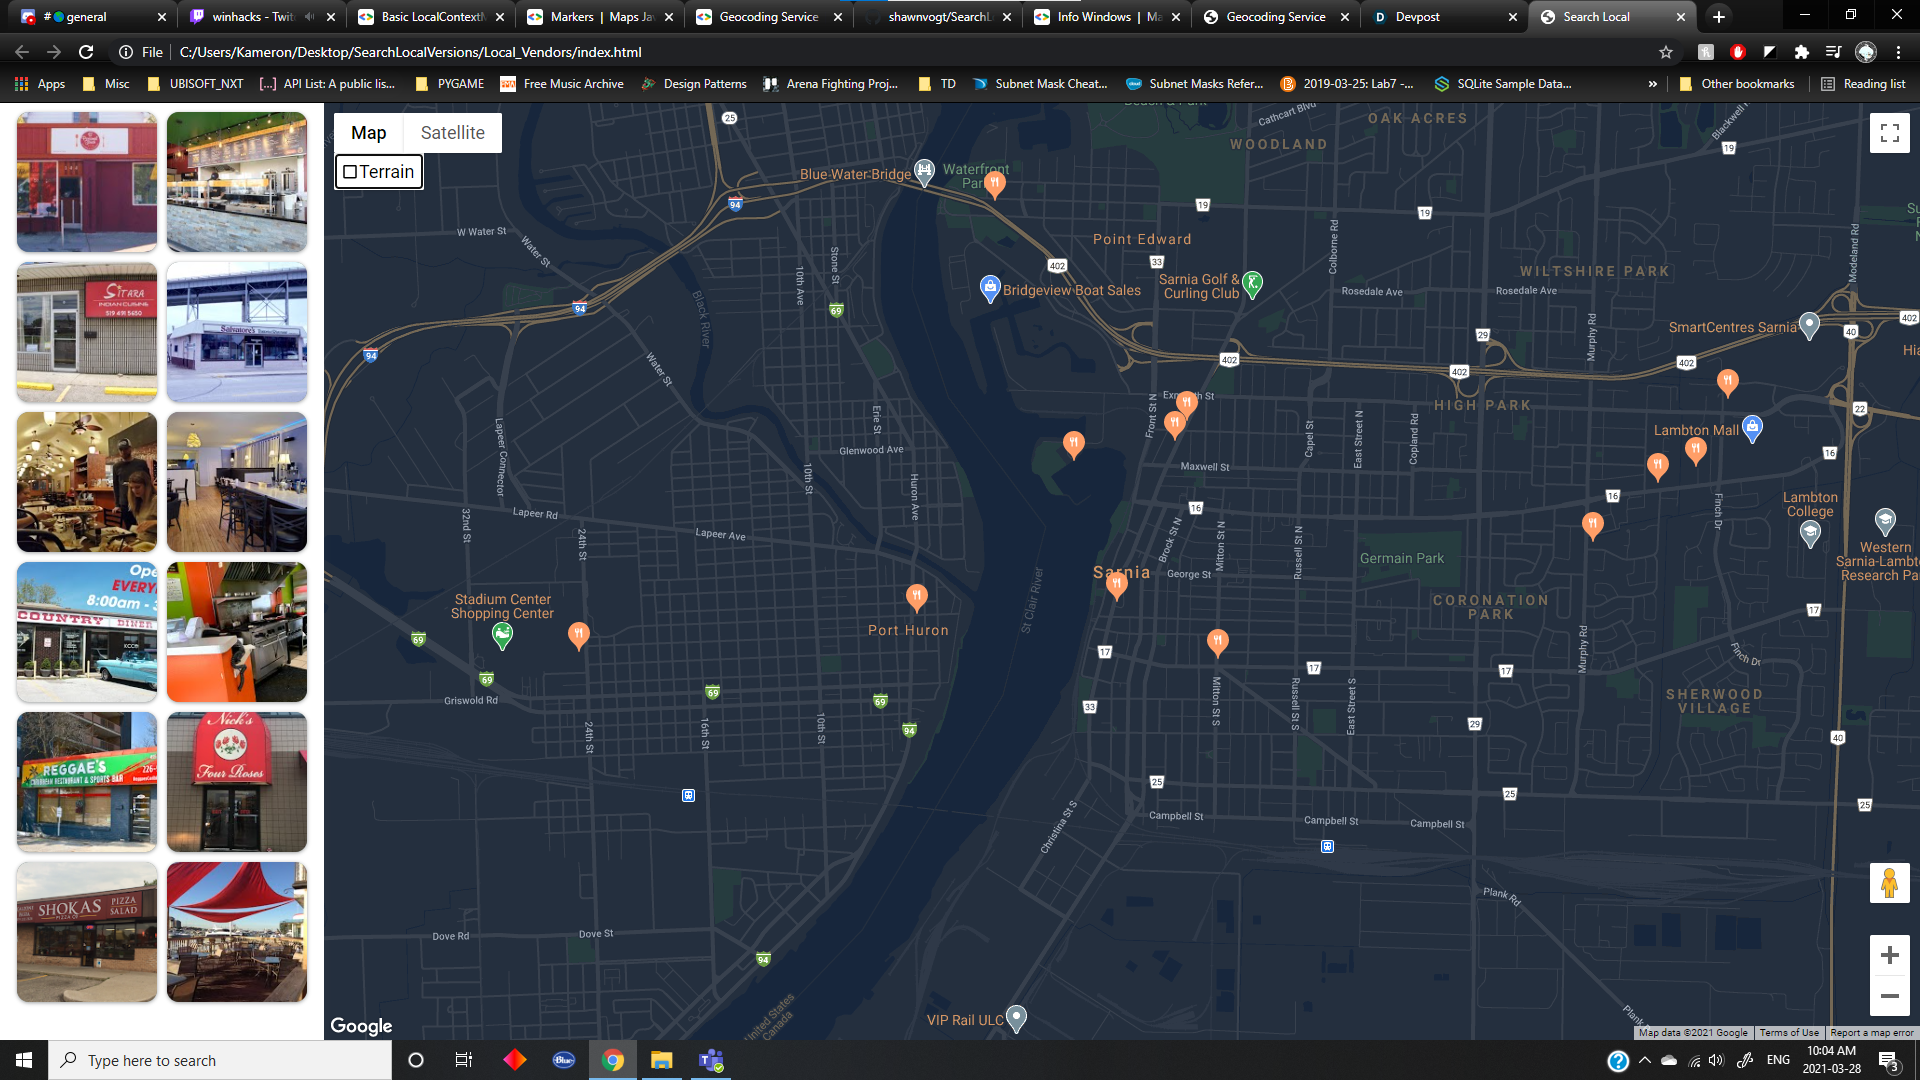Click the Four Roses restaurant thumbnail
Image resolution: width=1920 pixels, height=1080 pixels.
(237, 782)
